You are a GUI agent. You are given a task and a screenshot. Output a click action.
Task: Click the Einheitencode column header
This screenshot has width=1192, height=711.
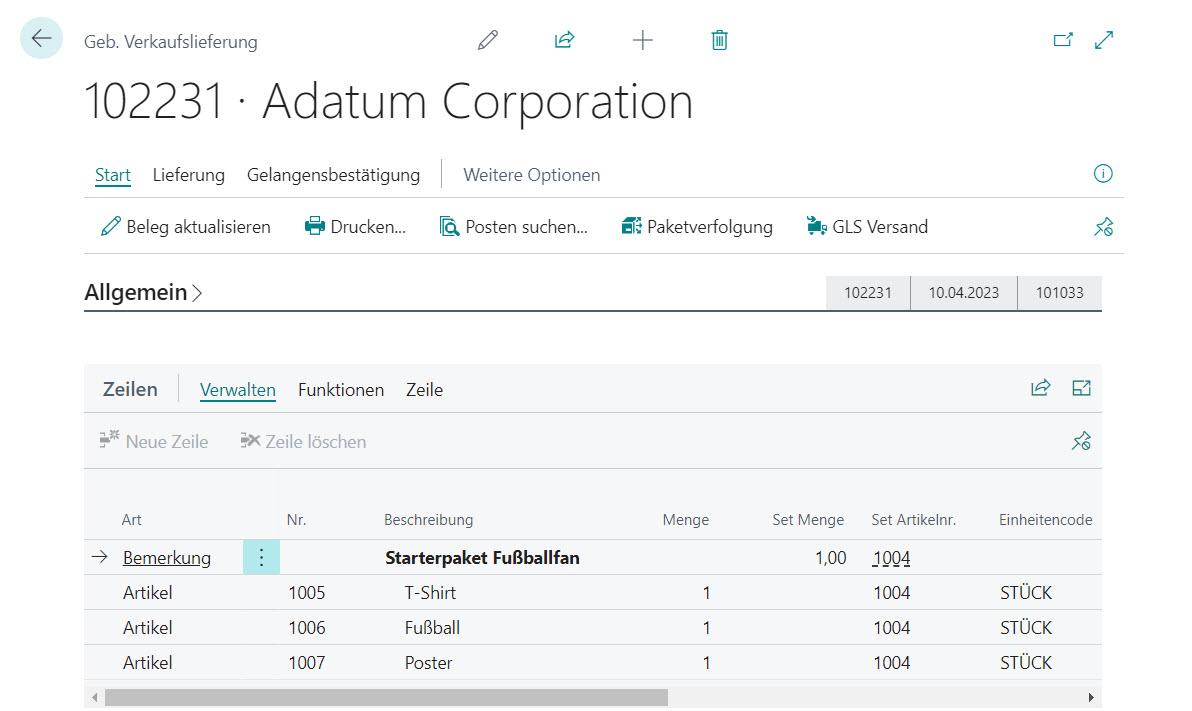click(x=1045, y=520)
